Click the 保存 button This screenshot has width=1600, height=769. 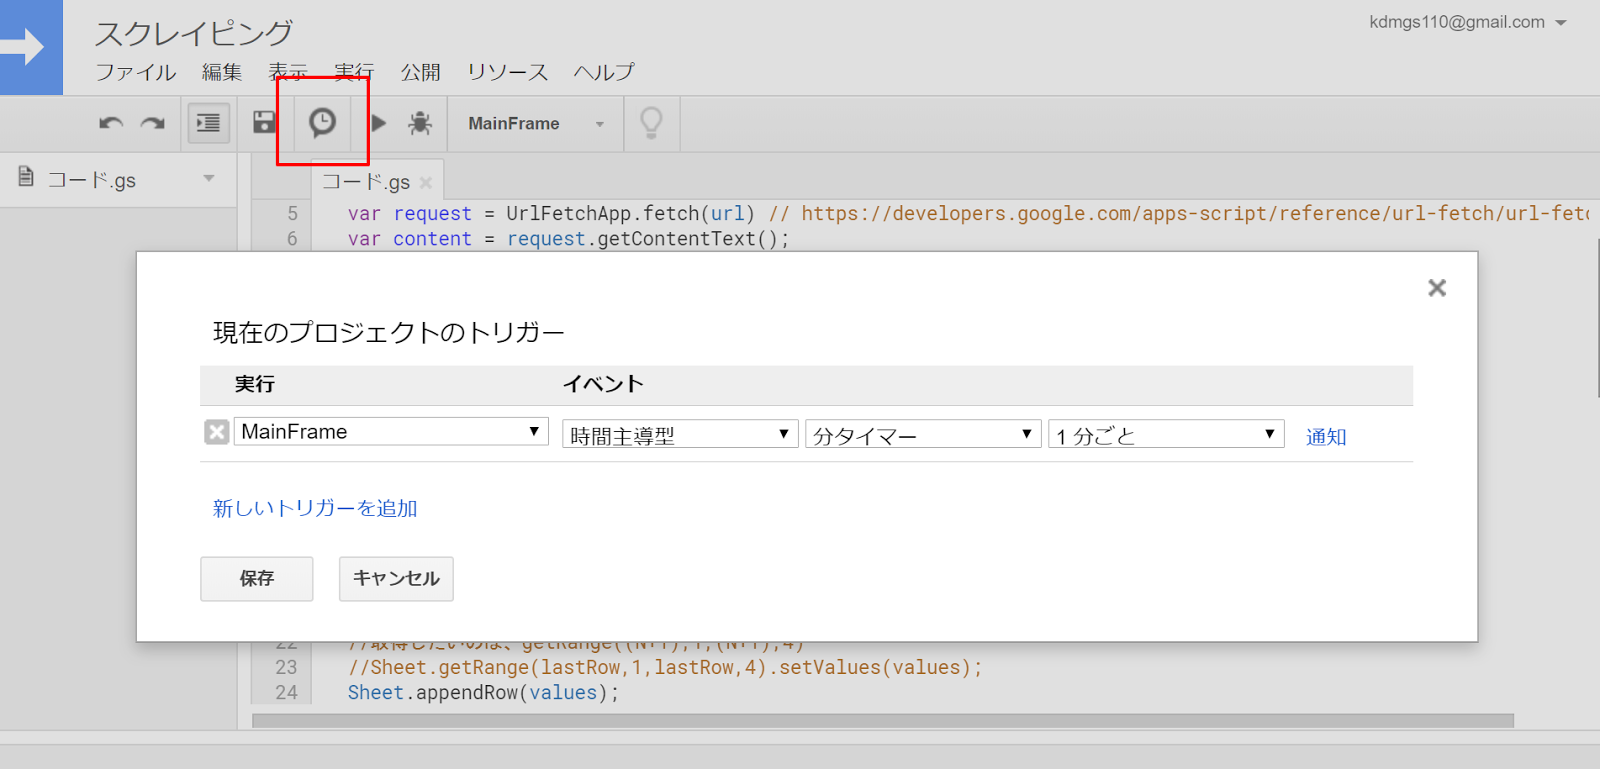[x=257, y=579]
